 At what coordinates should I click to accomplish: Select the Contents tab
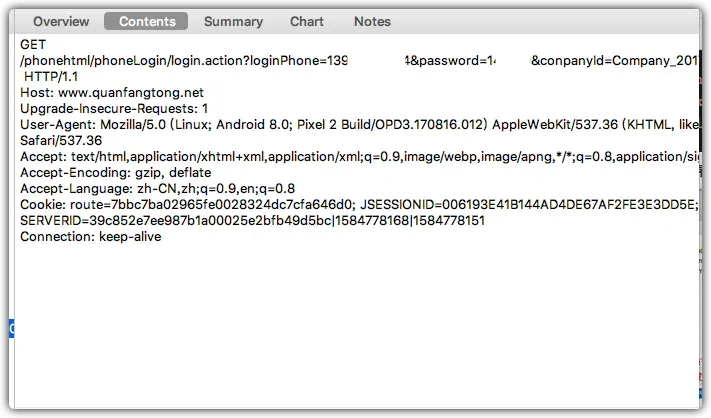146,21
